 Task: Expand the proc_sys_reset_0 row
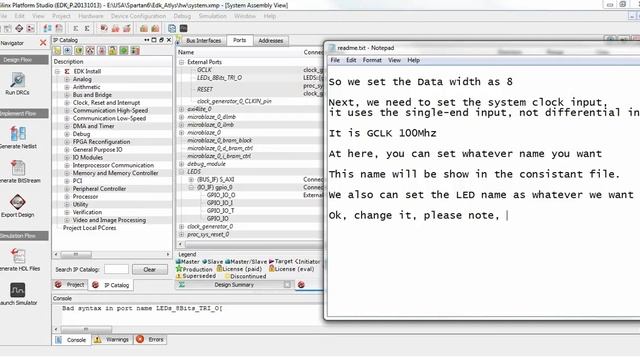coord(182,235)
